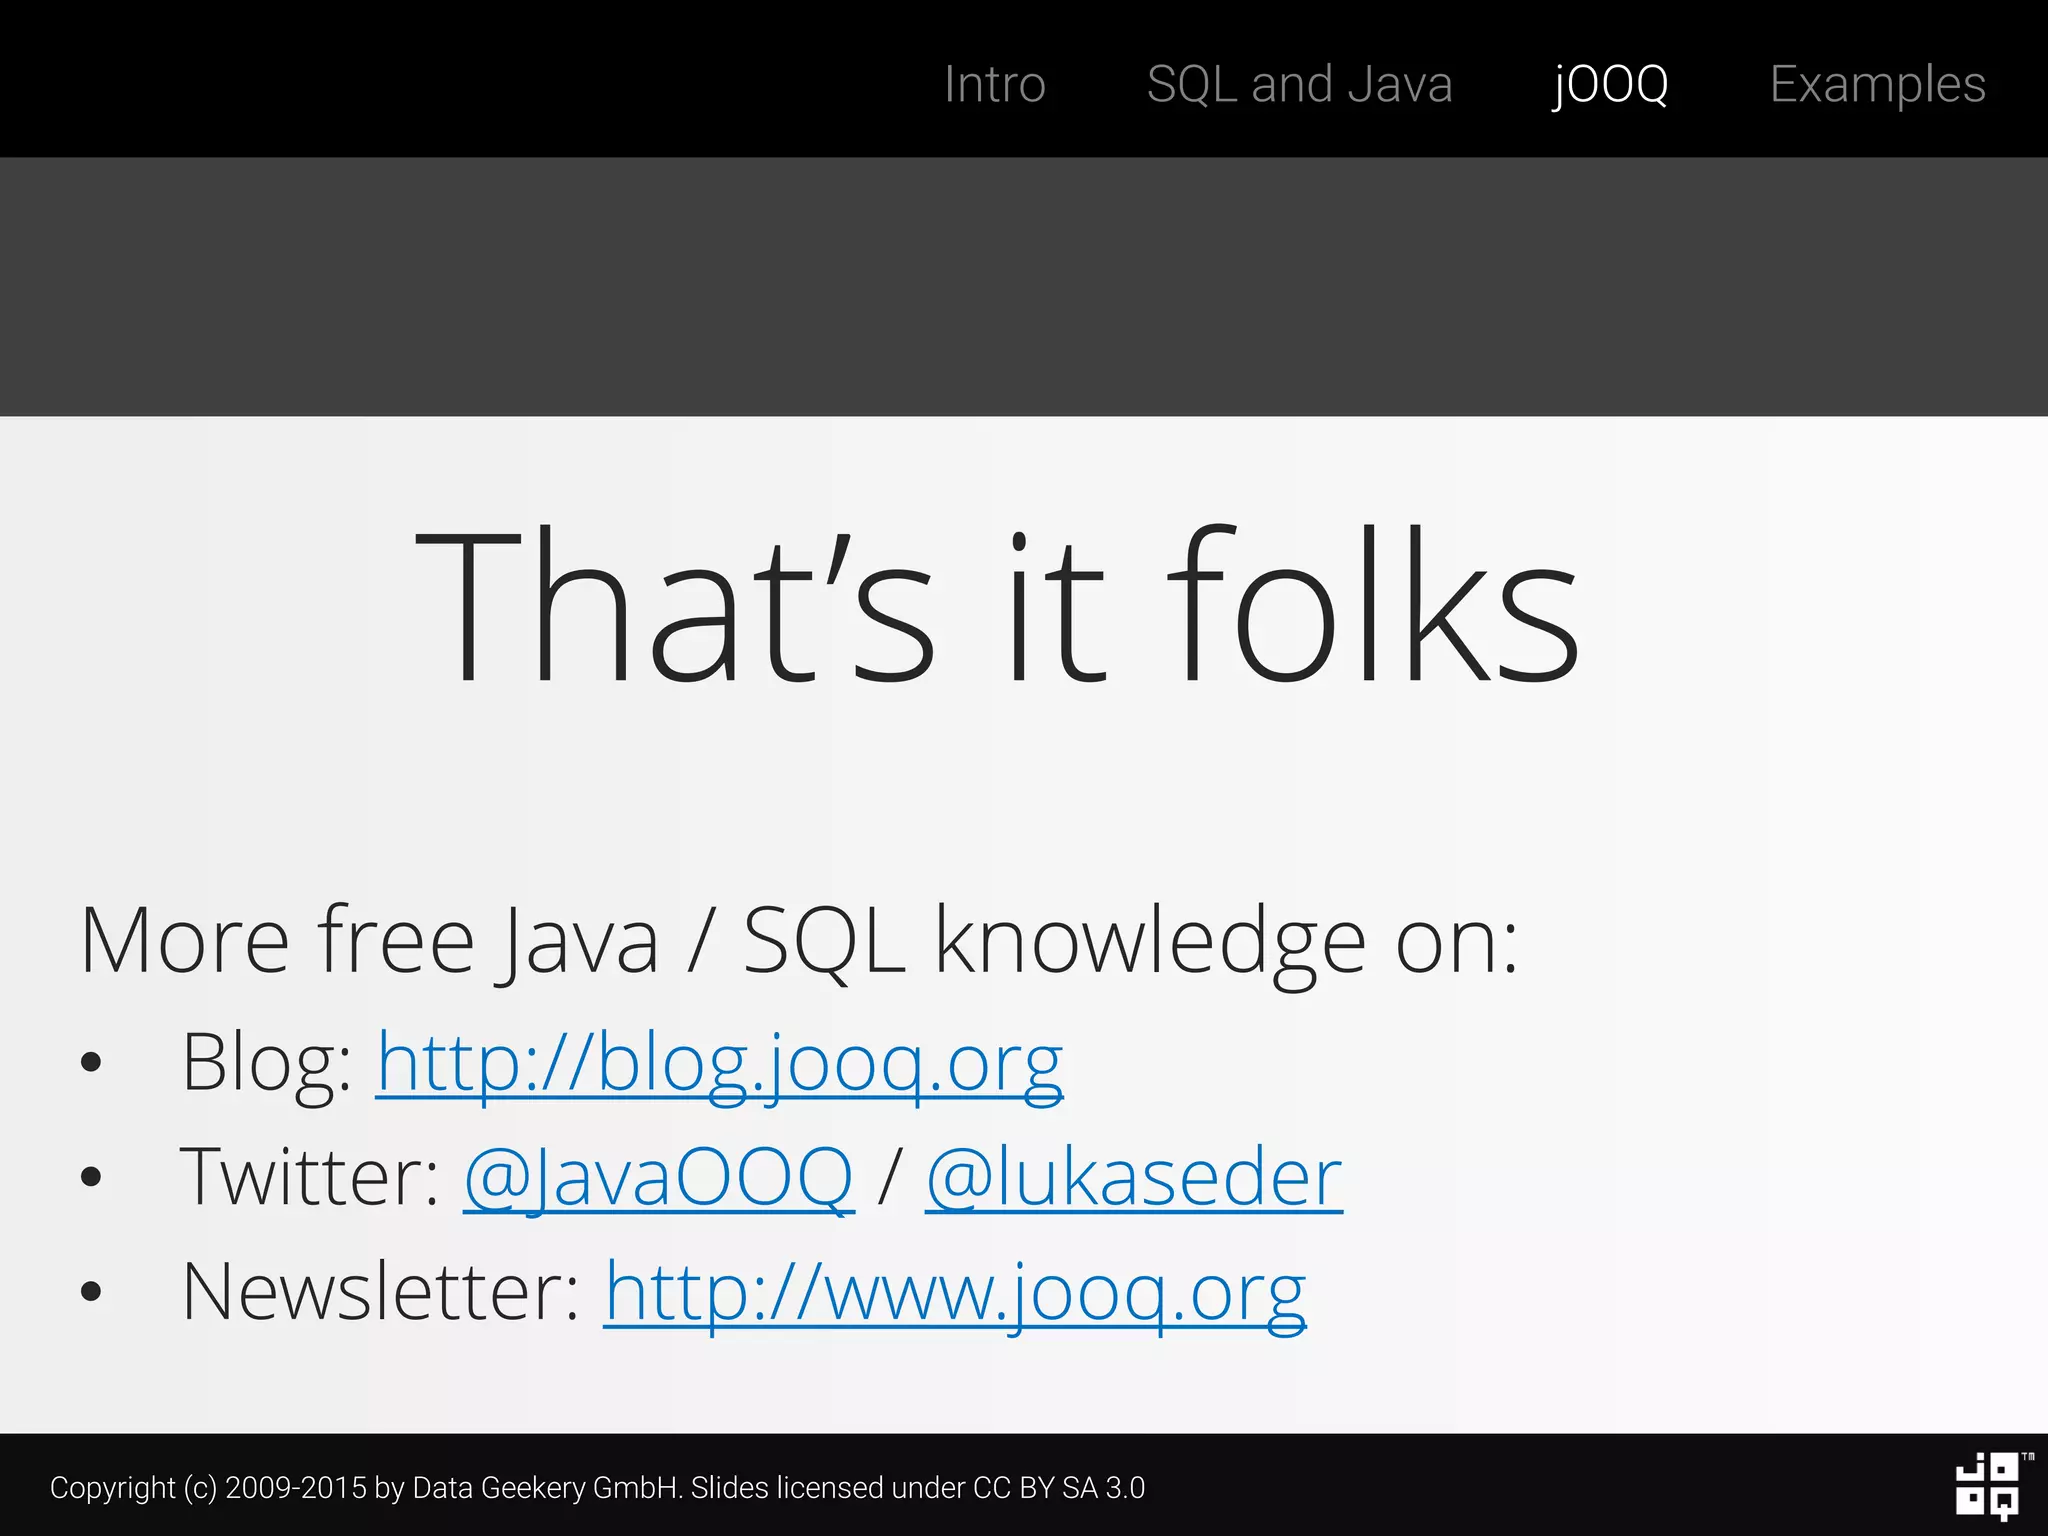Screen dimensions: 2048x1536
Task: Click the "Twitter:" label text
Action: (309, 1178)
